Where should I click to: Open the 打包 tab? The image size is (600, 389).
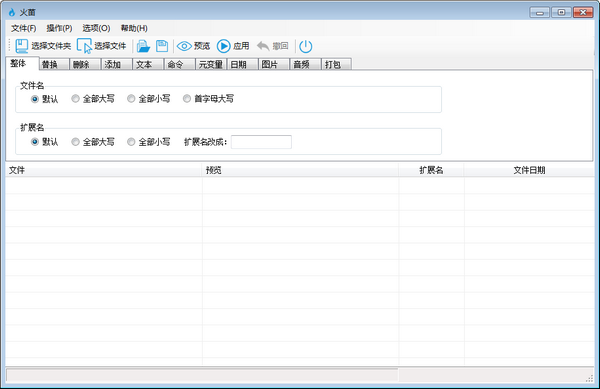tap(337, 64)
